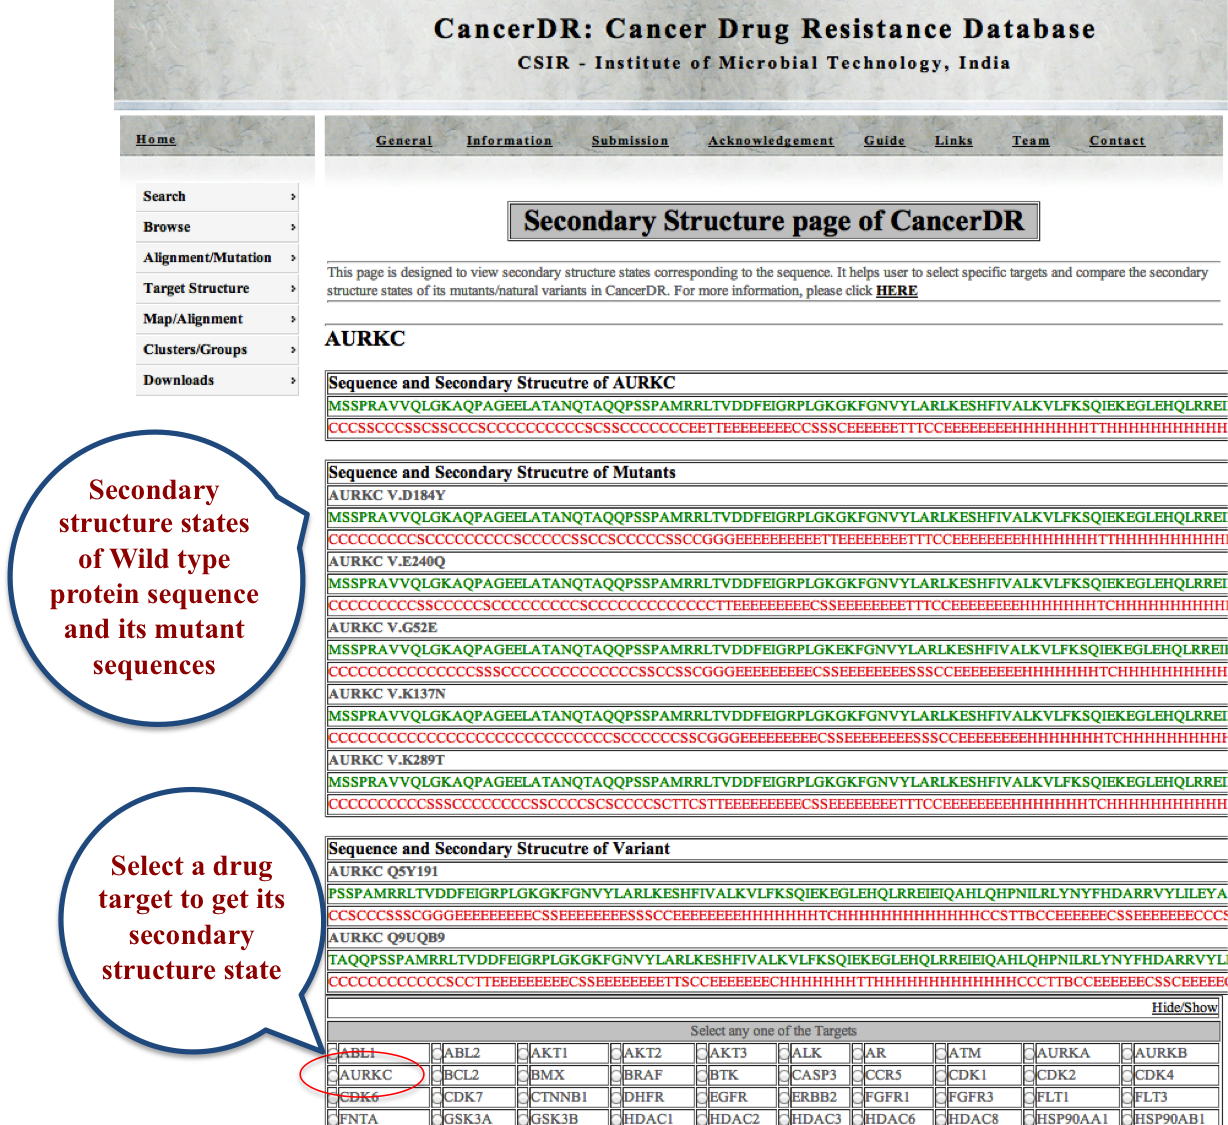Open the General navigation link
1228x1125 pixels.
(404, 140)
